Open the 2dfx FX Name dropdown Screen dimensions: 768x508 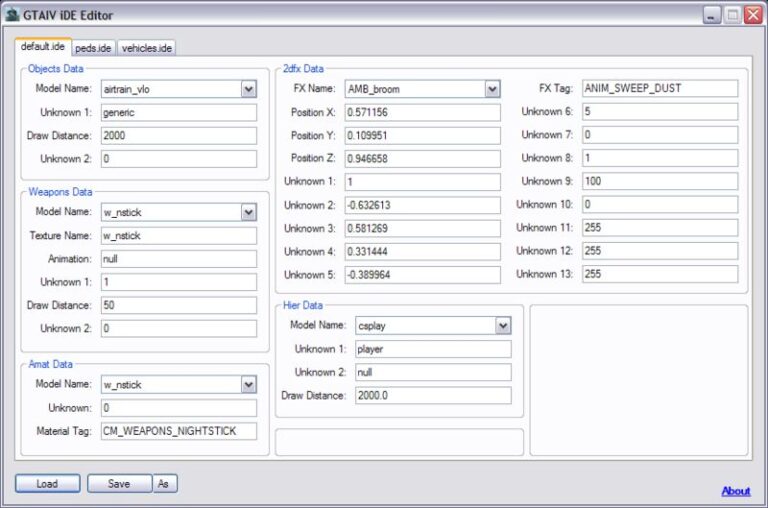(x=492, y=89)
